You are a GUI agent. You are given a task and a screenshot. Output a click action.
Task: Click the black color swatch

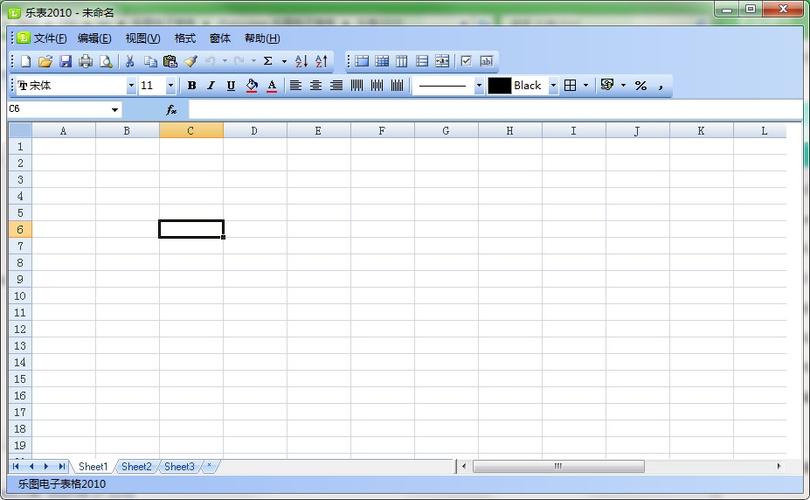point(500,86)
